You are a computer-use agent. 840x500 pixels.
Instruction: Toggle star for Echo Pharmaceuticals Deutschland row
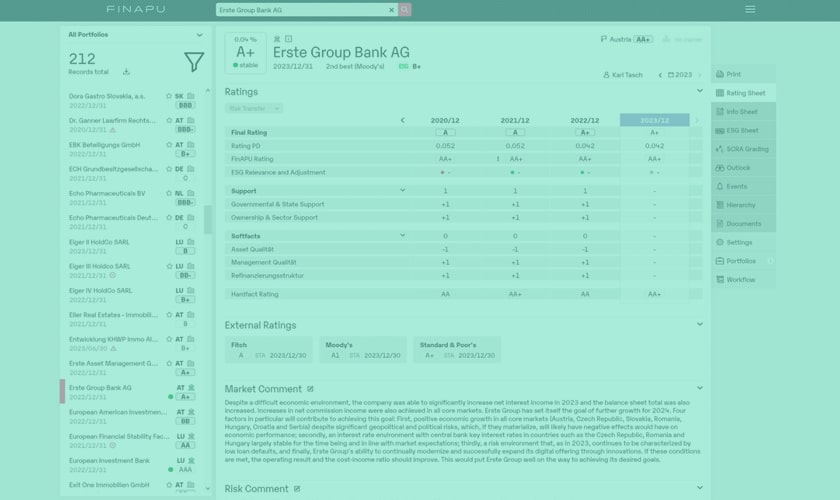(169, 218)
